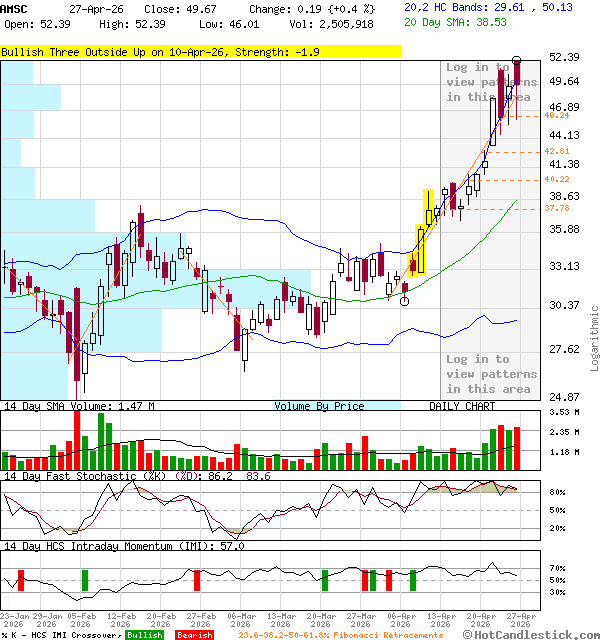The image size is (600, 640).
Task: Click the 37.78 Fibonacci level label
Action: pyautogui.click(x=556, y=208)
